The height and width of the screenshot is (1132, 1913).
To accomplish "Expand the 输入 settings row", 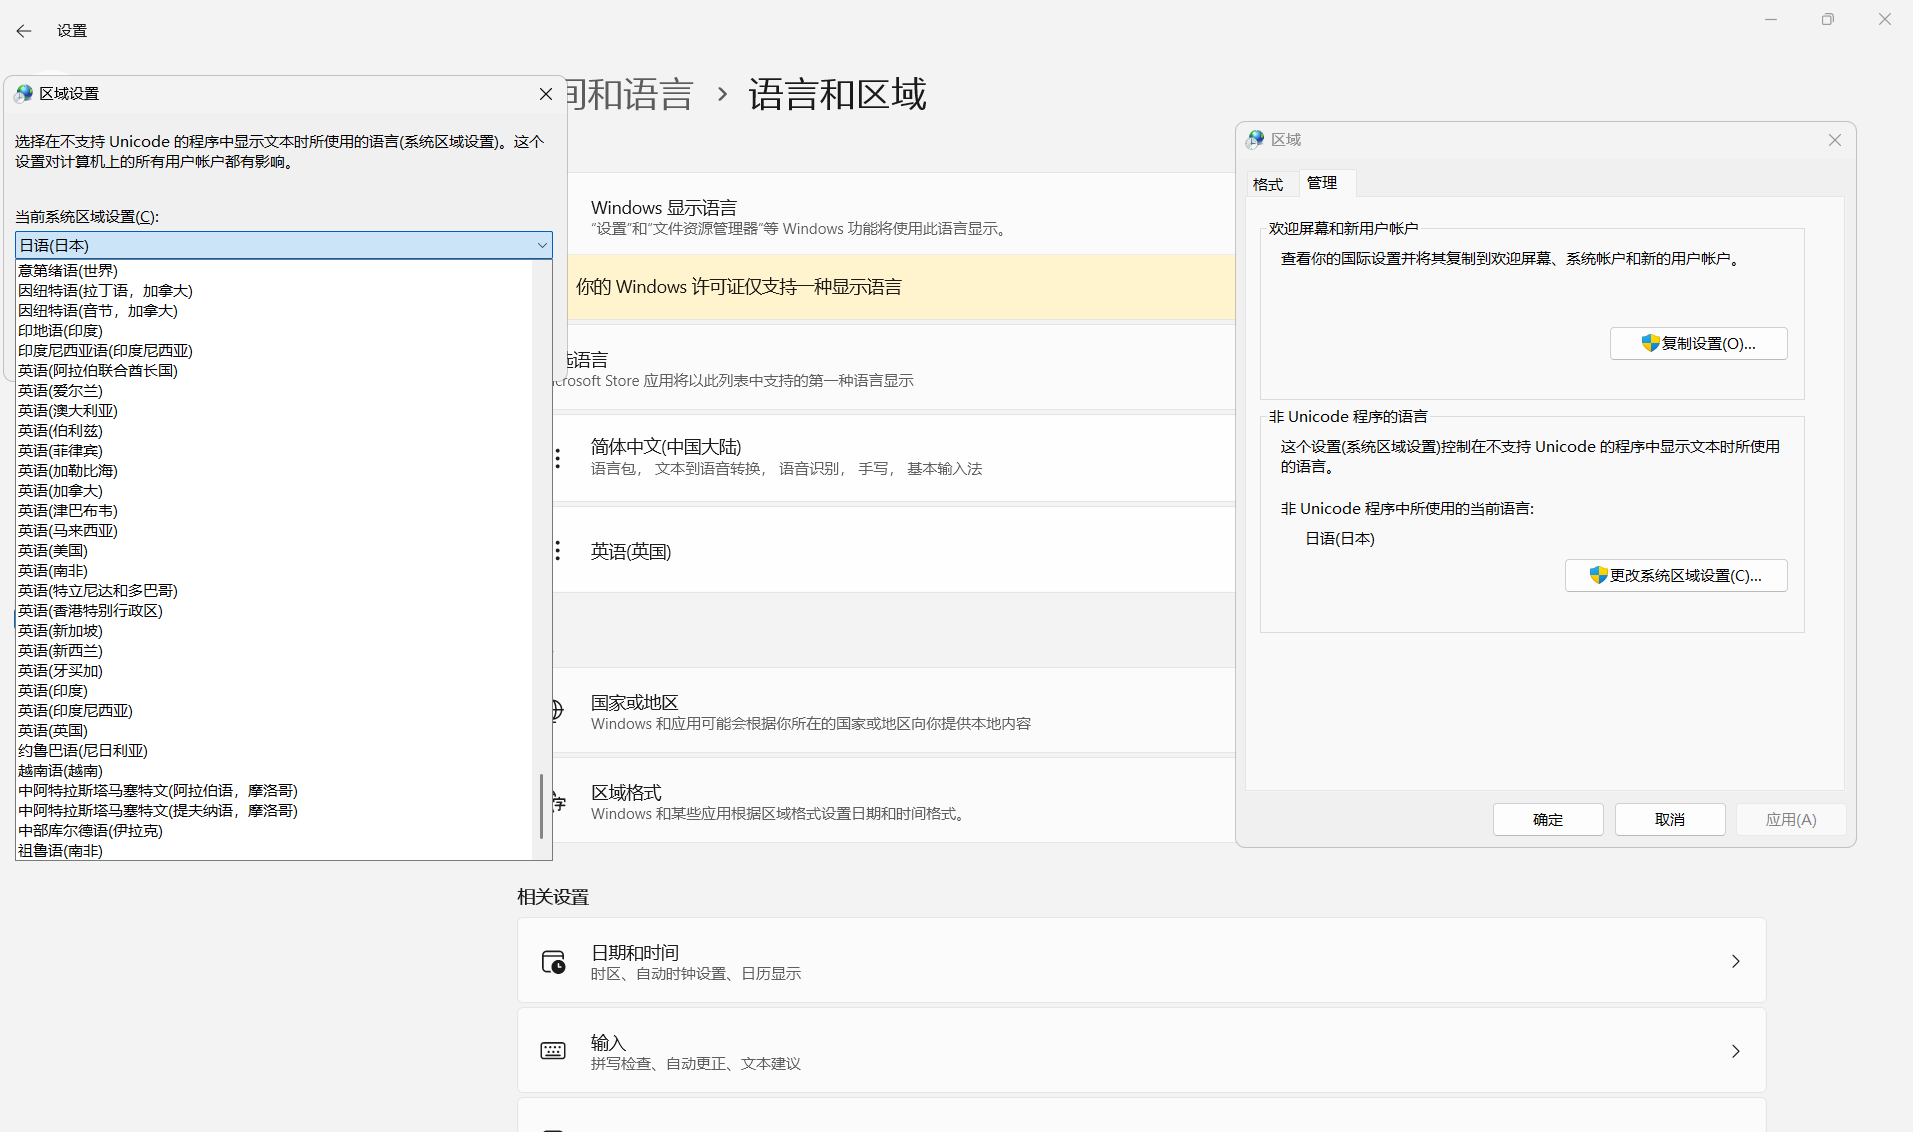I will tap(1736, 1051).
